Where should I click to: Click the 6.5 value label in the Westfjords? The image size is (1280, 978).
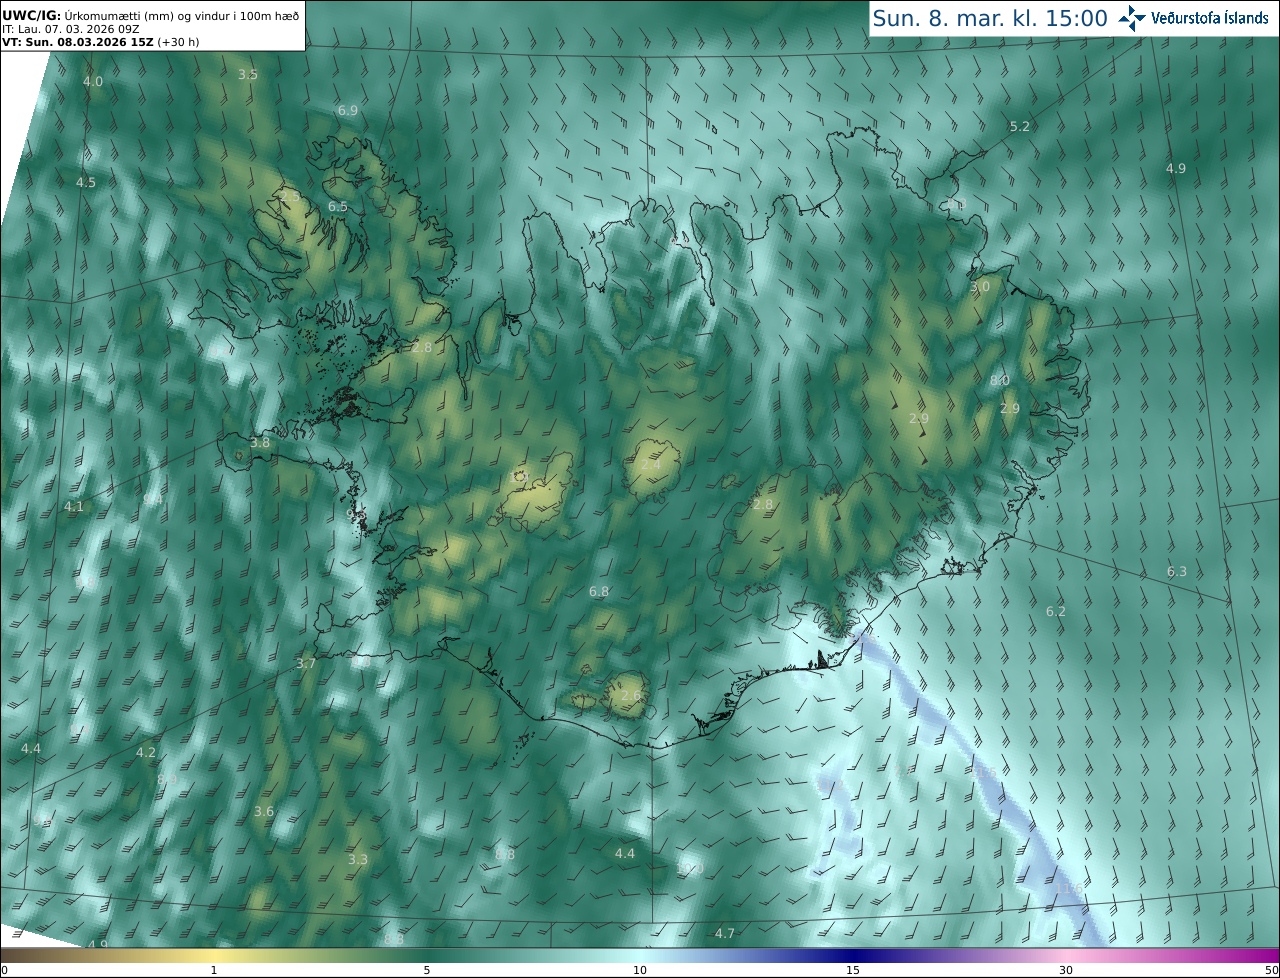tap(338, 206)
